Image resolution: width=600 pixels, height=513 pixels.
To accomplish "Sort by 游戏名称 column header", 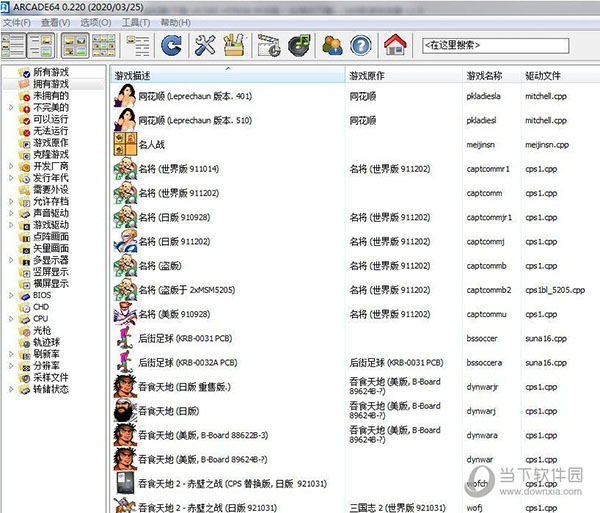I will click(x=491, y=76).
